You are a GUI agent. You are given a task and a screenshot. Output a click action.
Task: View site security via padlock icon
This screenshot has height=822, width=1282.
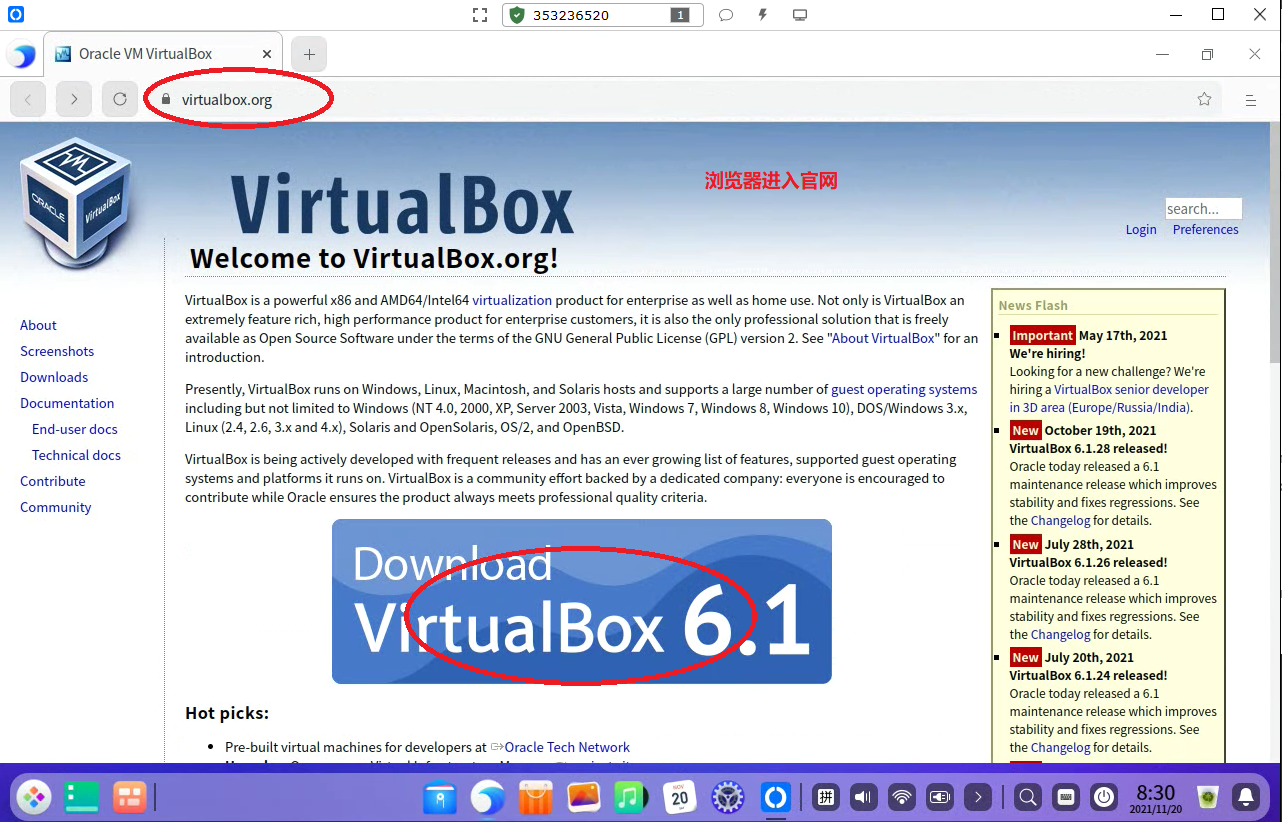(166, 100)
